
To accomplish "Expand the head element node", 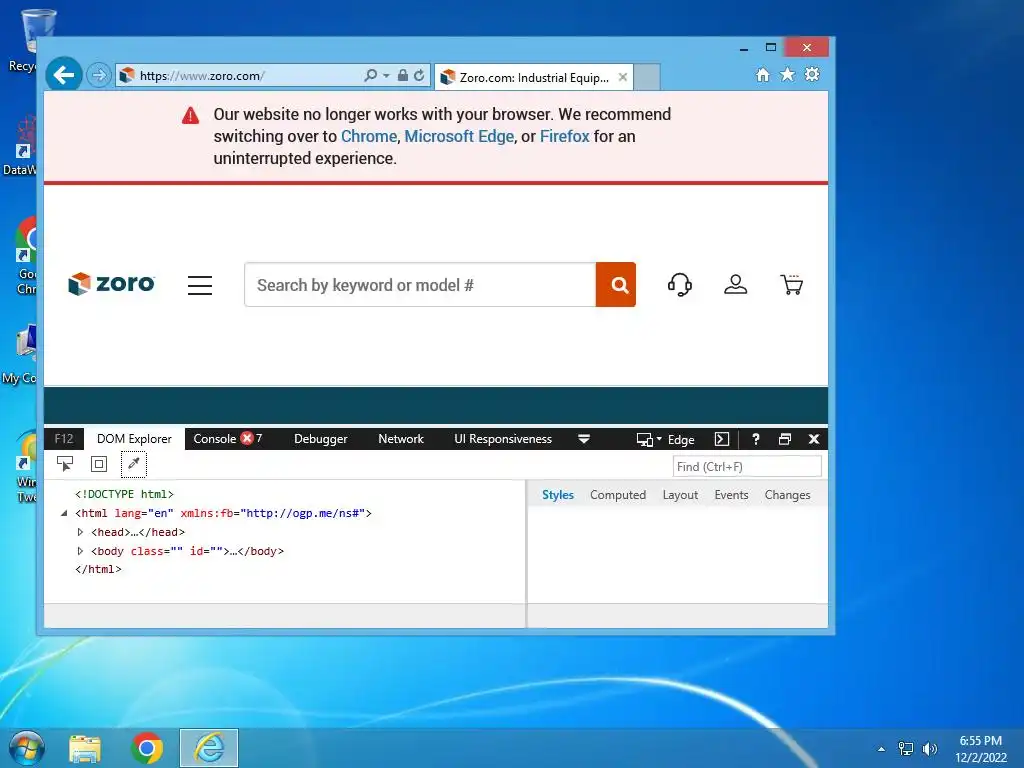I will click(x=80, y=532).
